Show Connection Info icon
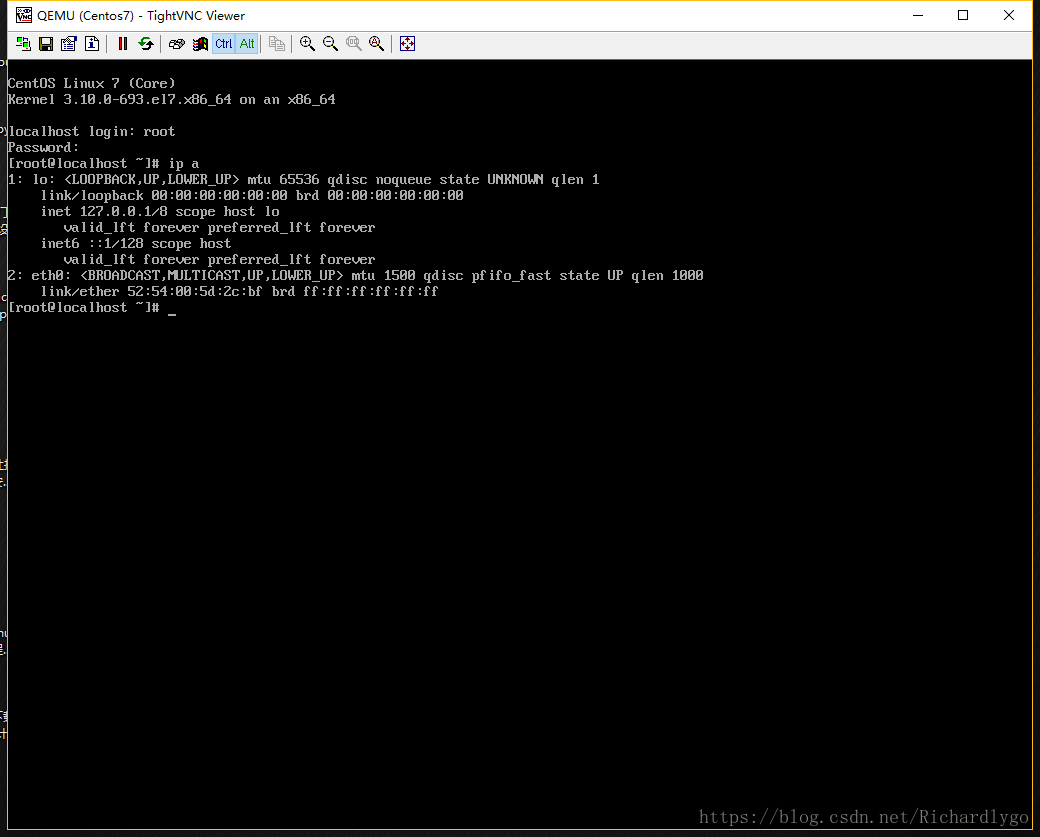Screen dimensions: 1040x837 pyautogui.click(x=92, y=44)
